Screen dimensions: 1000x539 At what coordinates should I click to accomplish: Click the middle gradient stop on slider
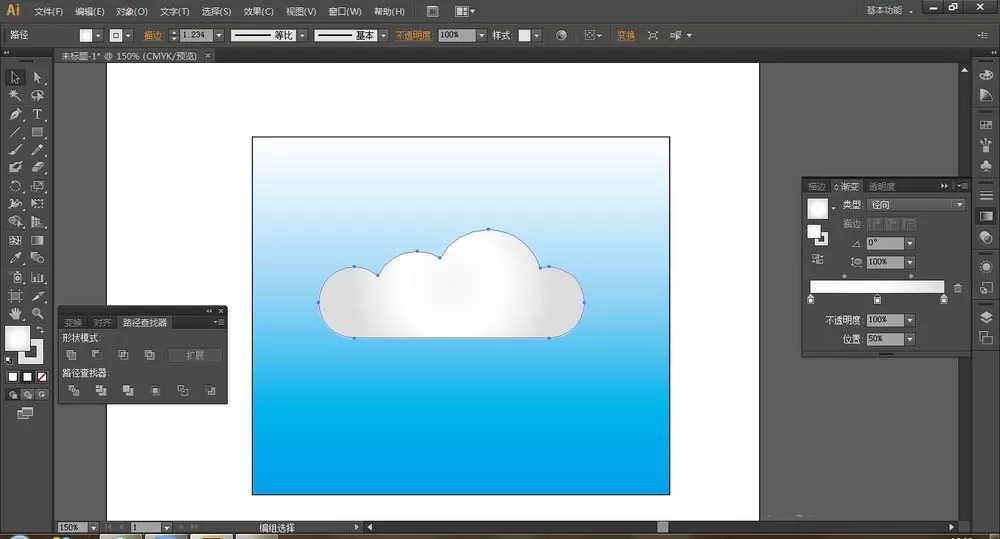(878, 299)
